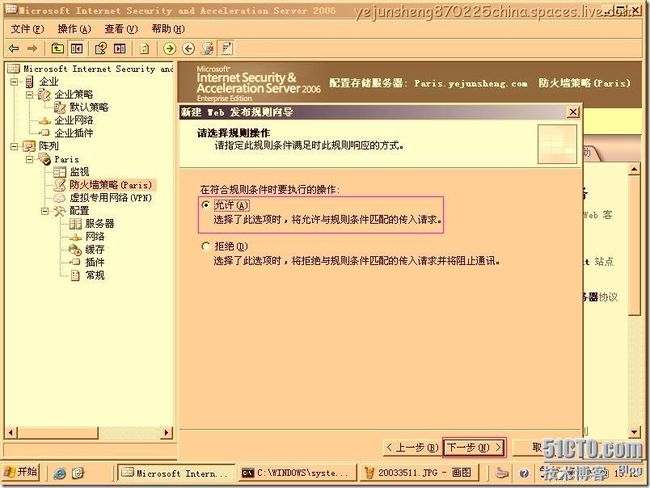Click the tree pane horizontal scrollbar thumb

(57, 433)
